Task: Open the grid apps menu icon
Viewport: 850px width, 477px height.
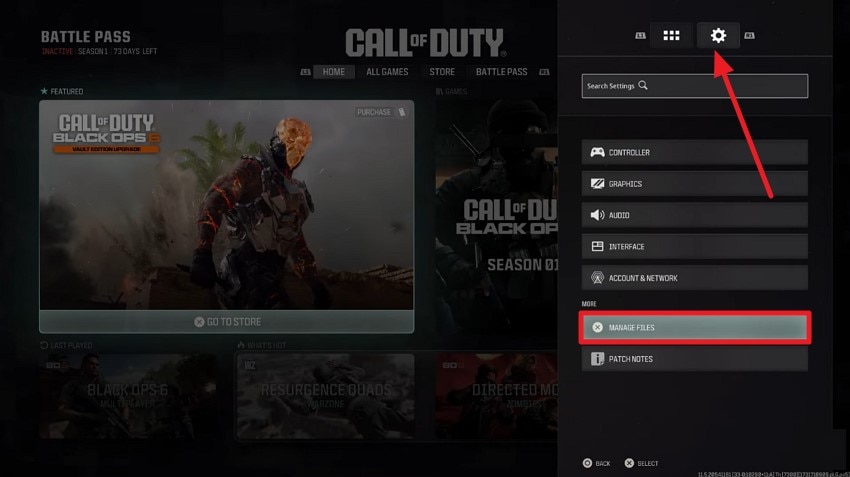Action: click(671, 36)
